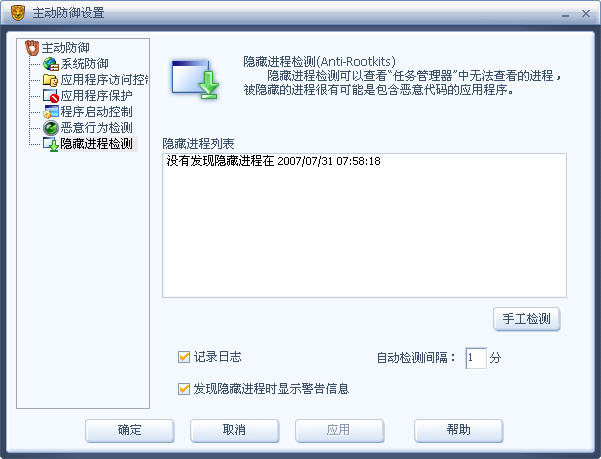This screenshot has height=459, width=601.
Task: Select the 恶意行为检测 tree entry text
Action: tap(97, 128)
